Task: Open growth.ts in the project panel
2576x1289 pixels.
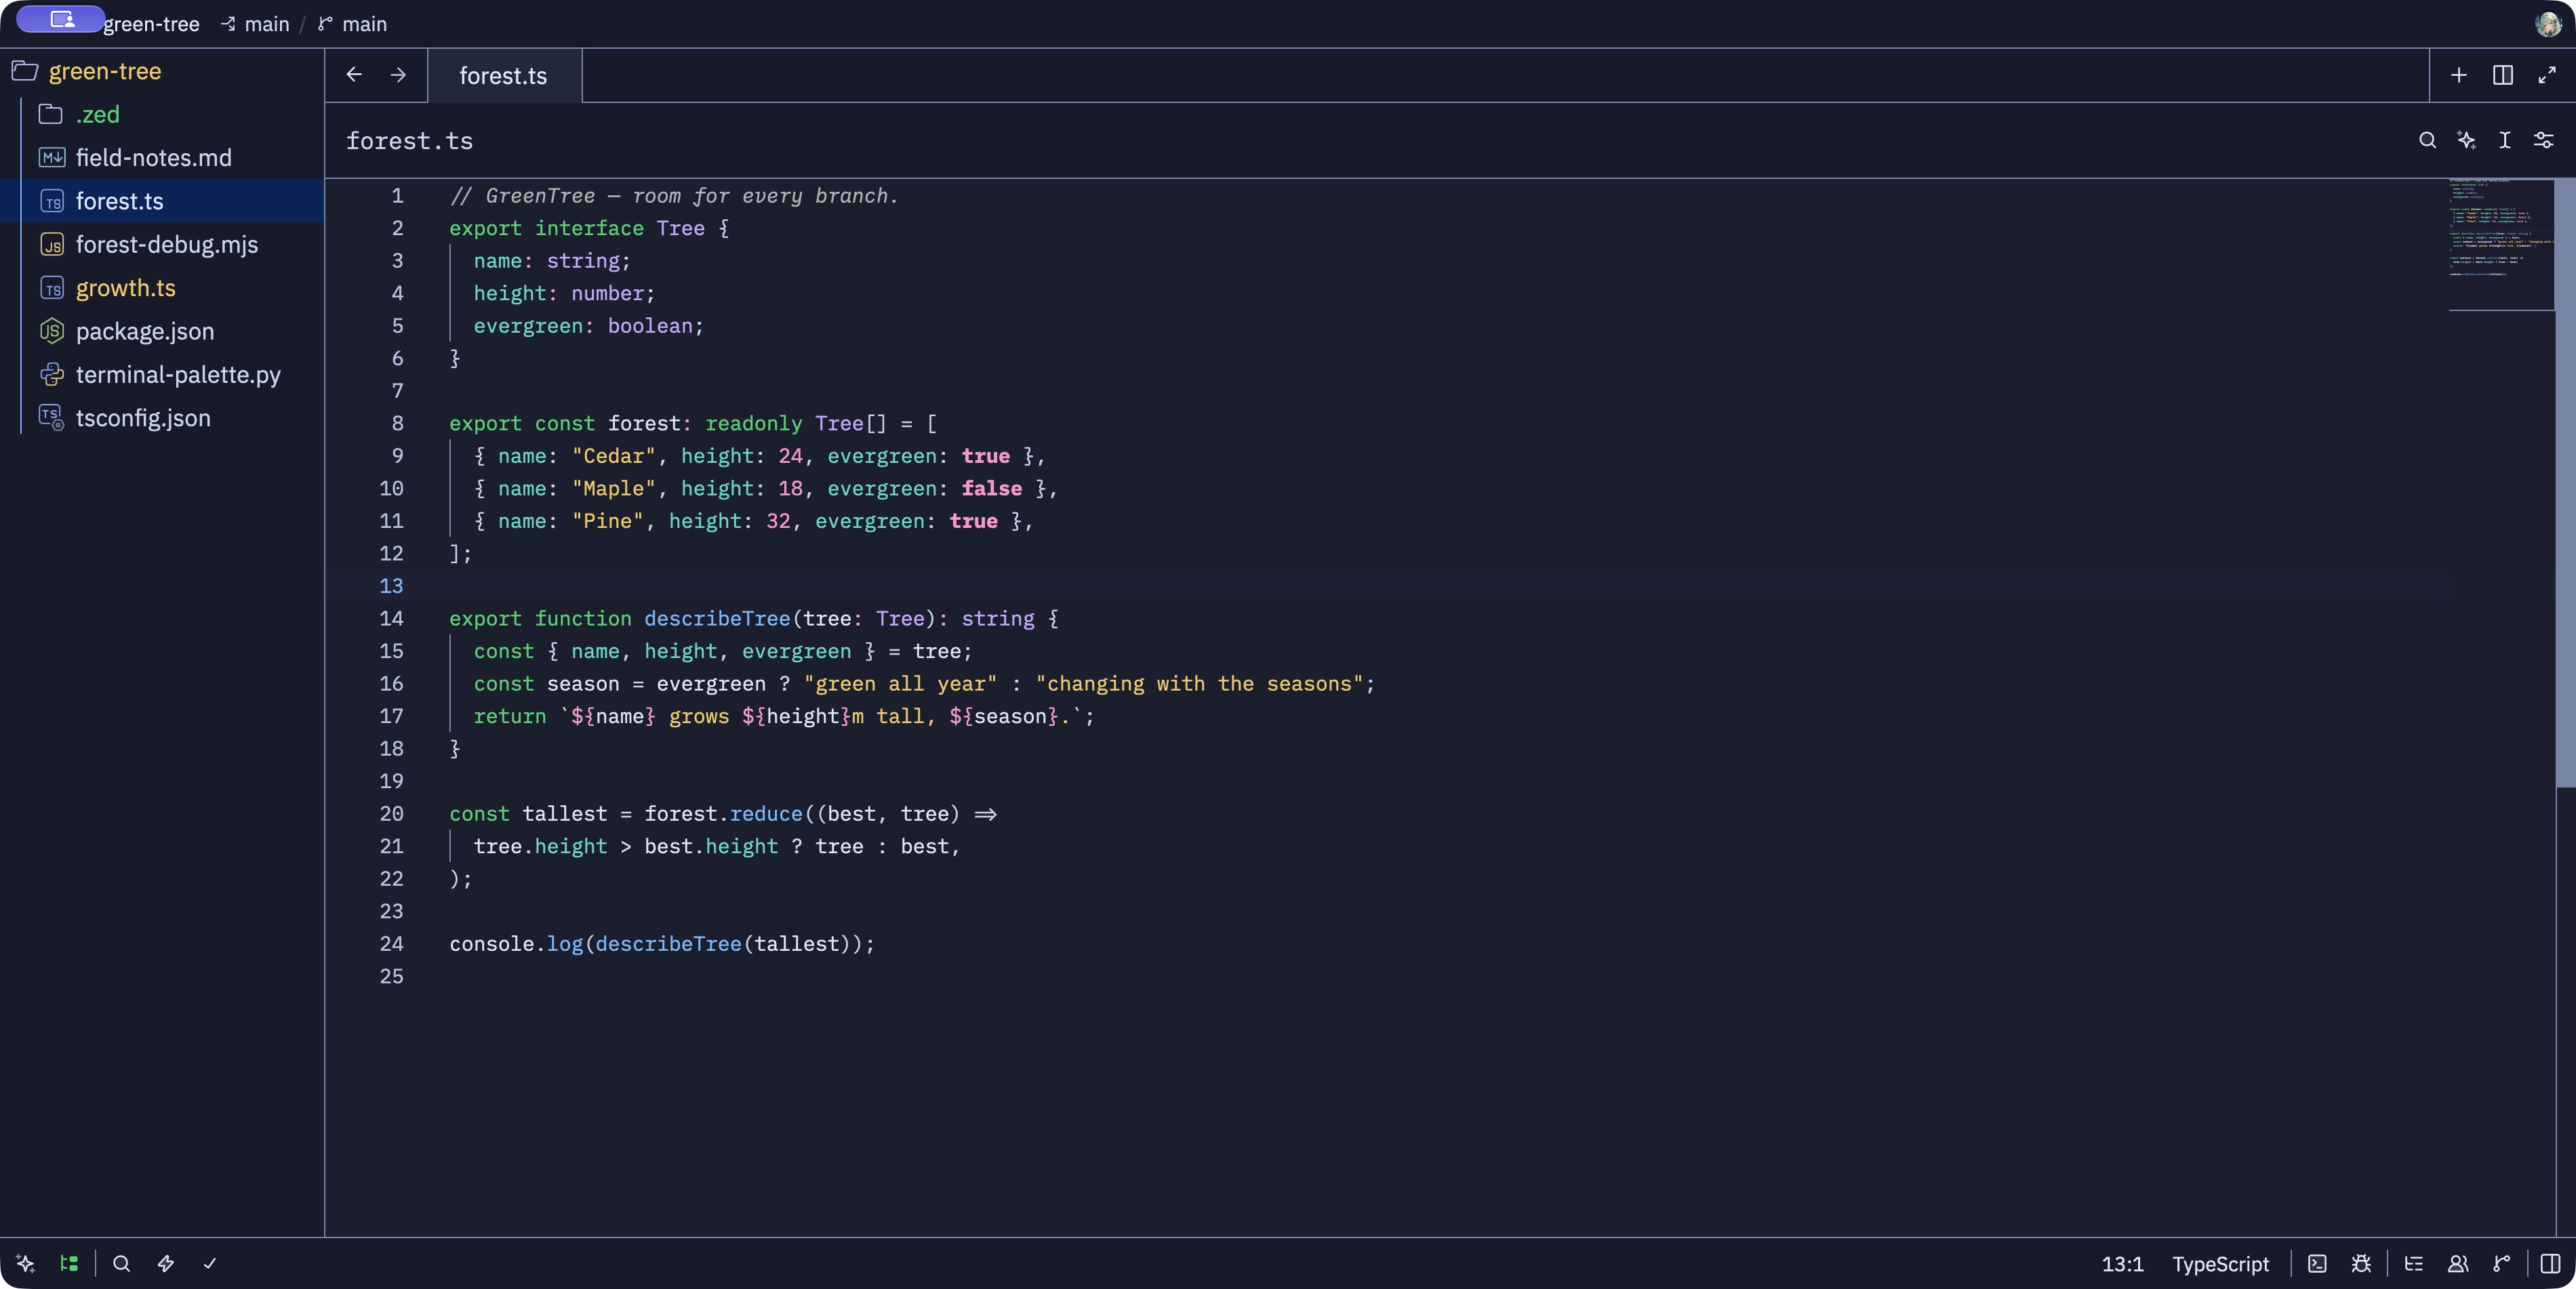Action: click(162, 288)
